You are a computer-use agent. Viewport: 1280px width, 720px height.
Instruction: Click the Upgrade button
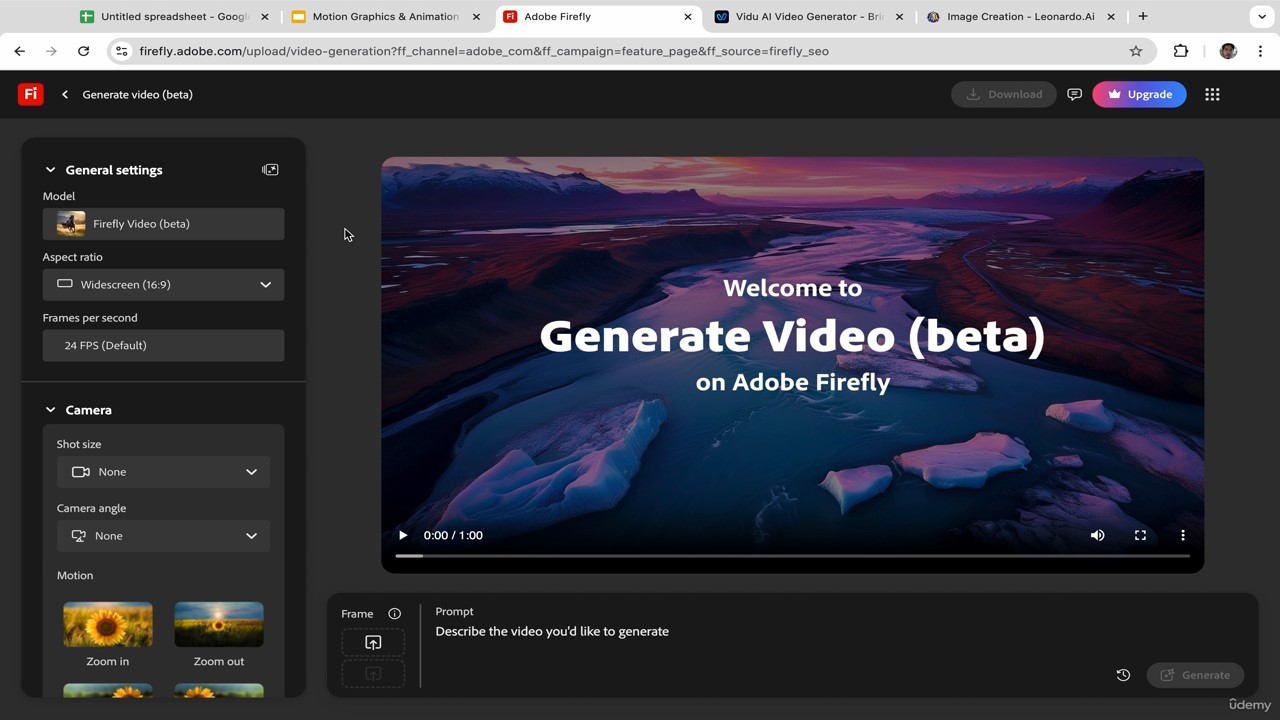click(1139, 94)
